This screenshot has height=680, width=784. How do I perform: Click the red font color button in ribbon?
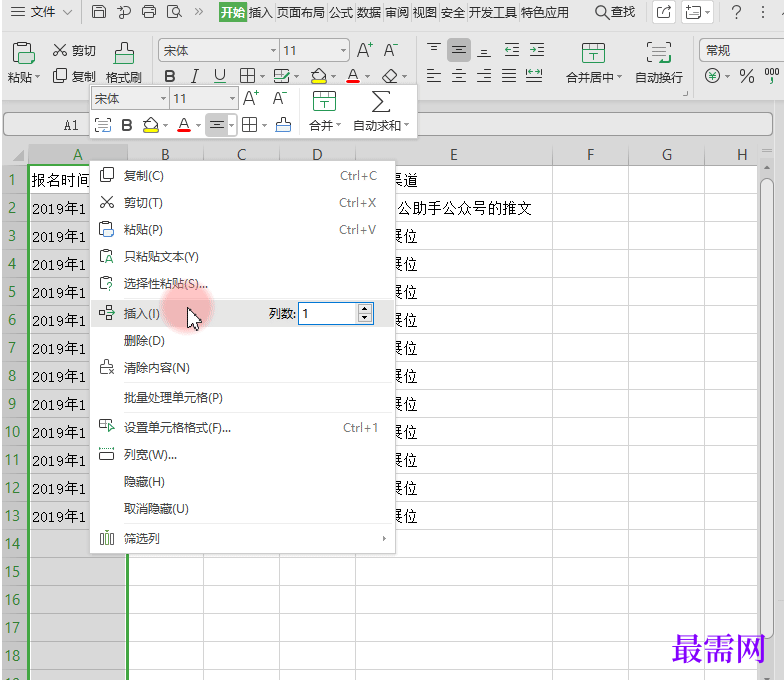tap(352, 76)
